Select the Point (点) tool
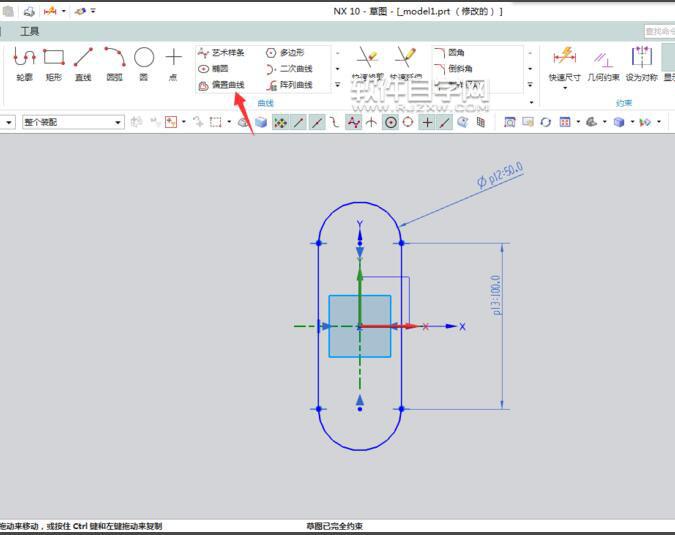 click(x=173, y=64)
